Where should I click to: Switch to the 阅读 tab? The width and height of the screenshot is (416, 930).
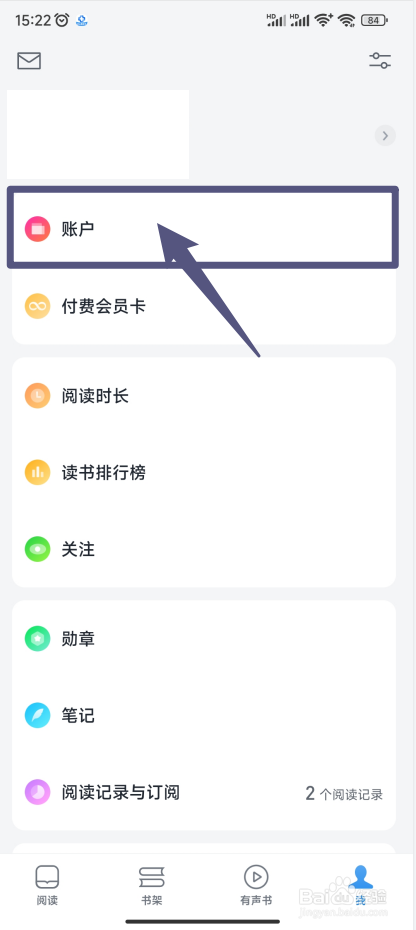point(47,886)
